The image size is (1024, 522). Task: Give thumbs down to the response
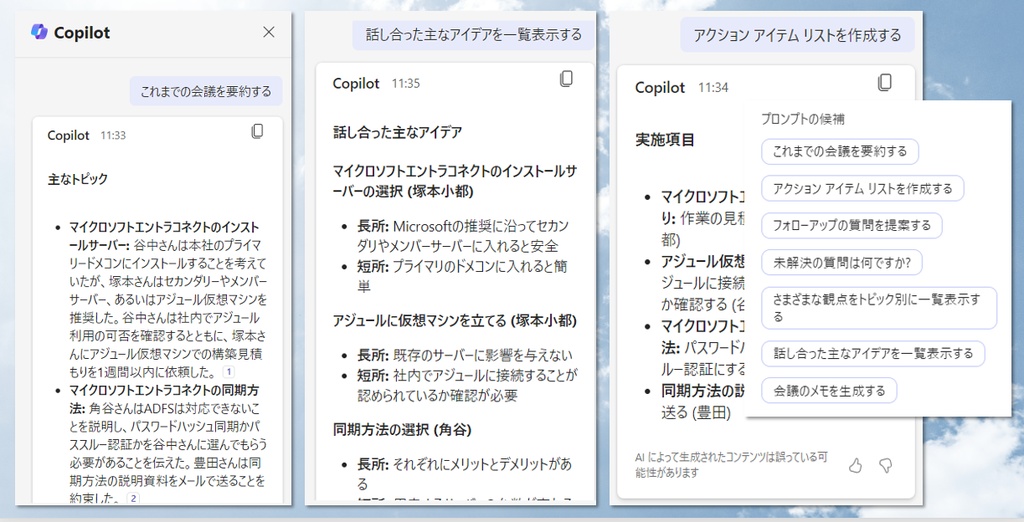(x=886, y=465)
